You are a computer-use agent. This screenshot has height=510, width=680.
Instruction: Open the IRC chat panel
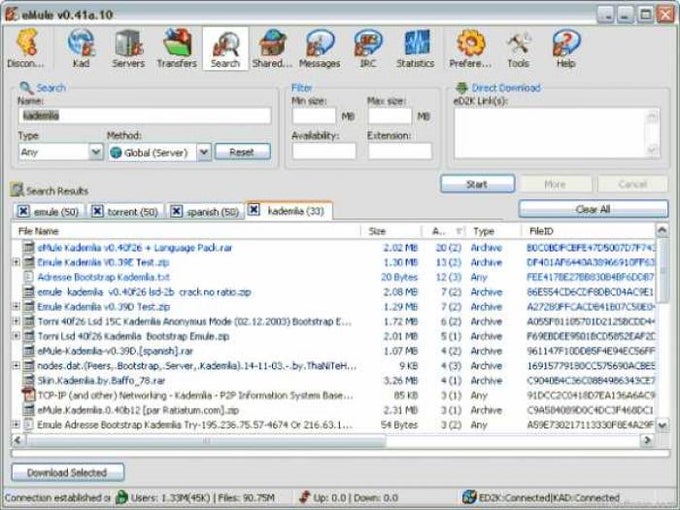pyautogui.click(x=368, y=48)
